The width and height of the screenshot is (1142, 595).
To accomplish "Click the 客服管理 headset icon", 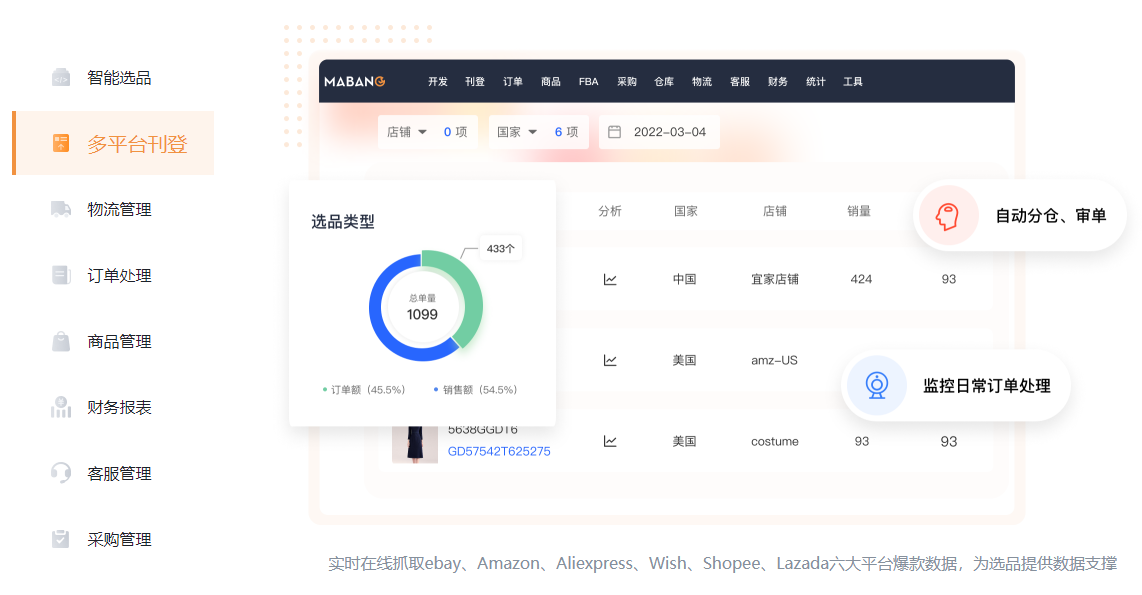I will 61,473.
